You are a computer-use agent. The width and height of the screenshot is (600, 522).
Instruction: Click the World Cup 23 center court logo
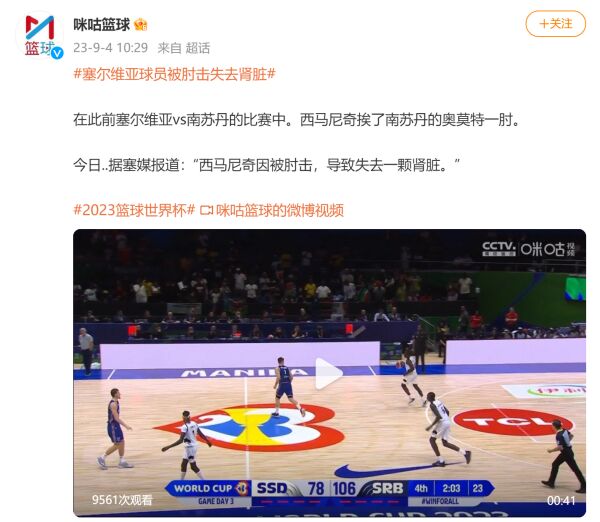pos(250,427)
